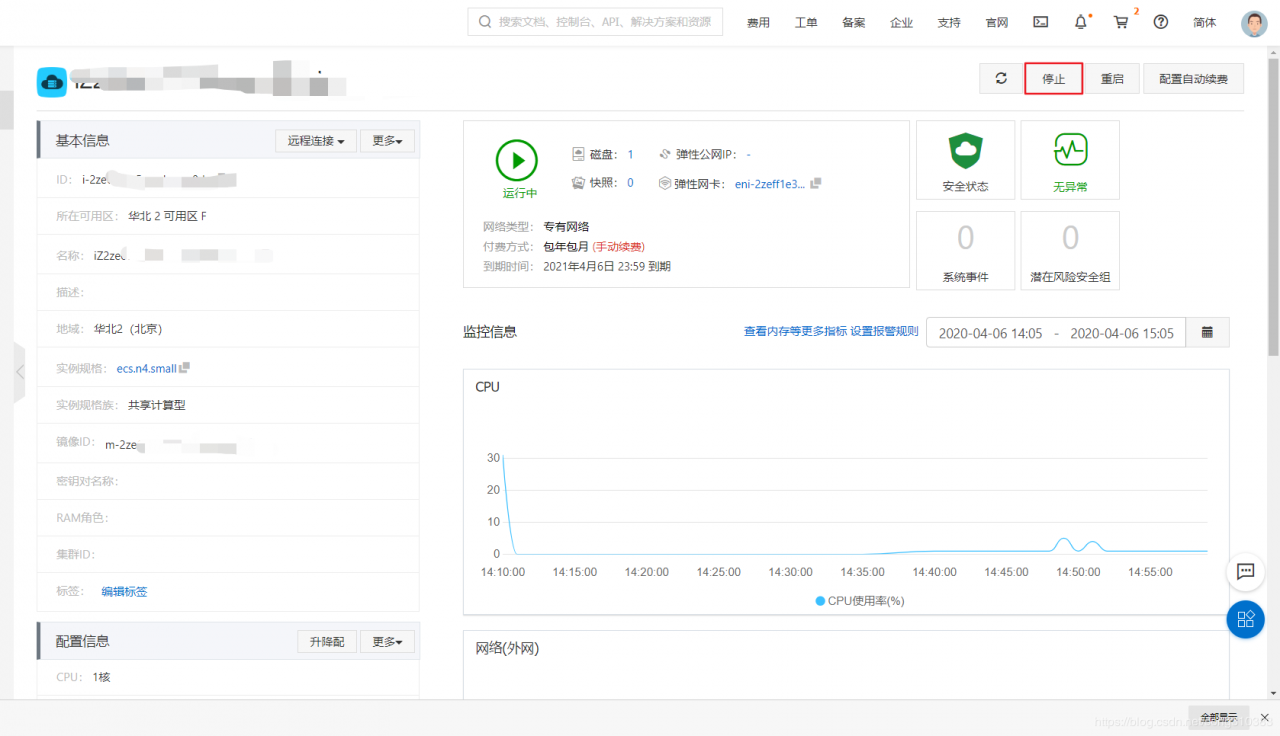
Task: Open 设置报警规则 link
Action: click(x=884, y=331)
